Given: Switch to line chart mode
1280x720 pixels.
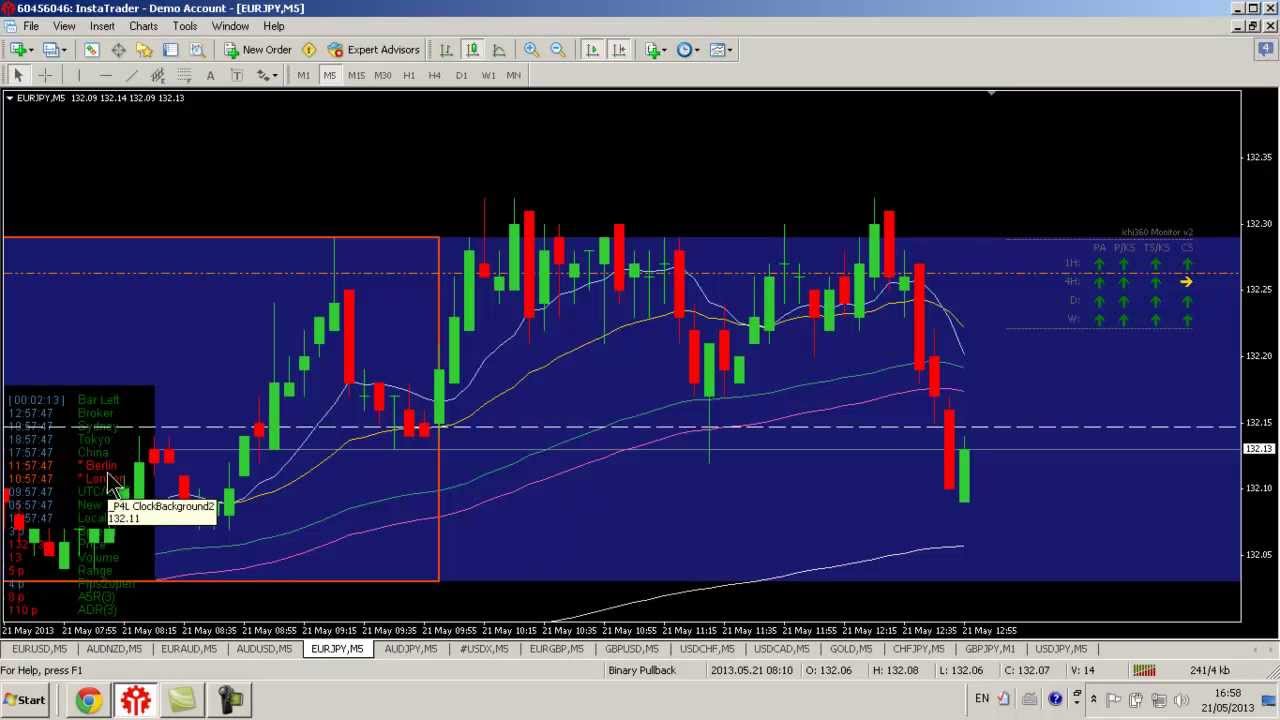Looking at the screenshot, I should click(499, 49).
